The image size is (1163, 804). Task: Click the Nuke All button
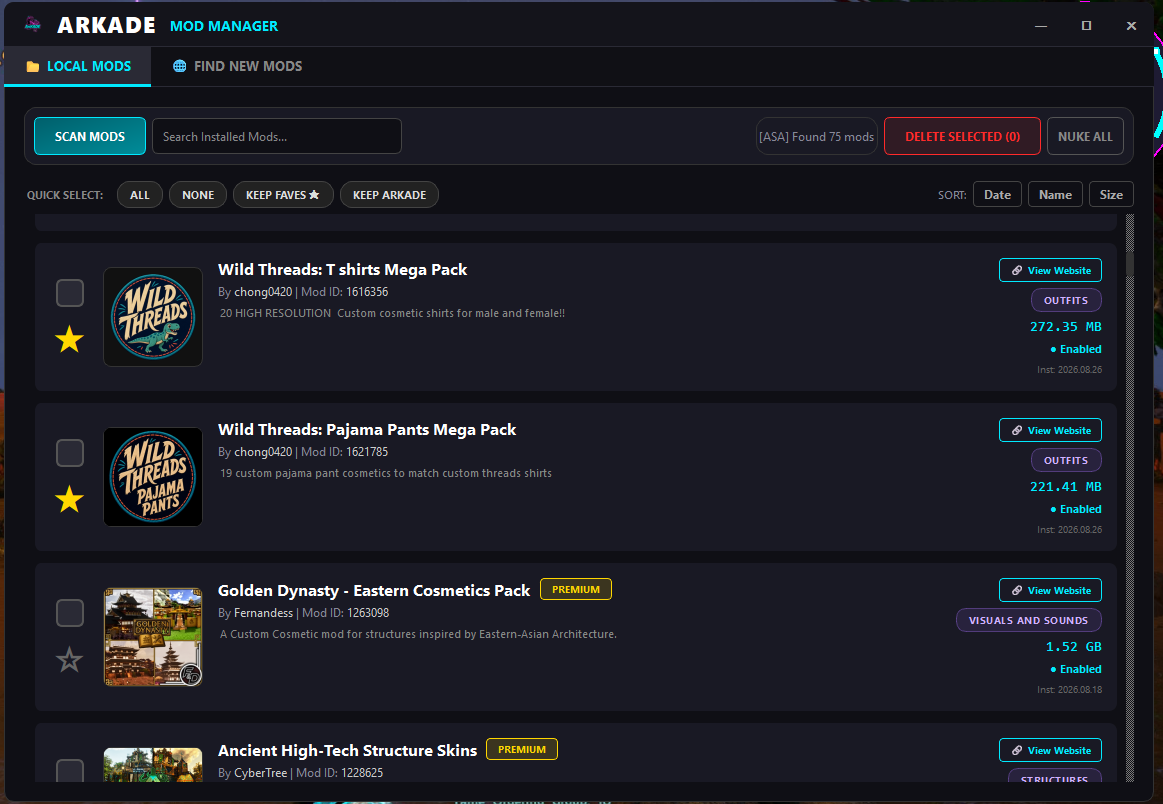[x=1085, y=136]
